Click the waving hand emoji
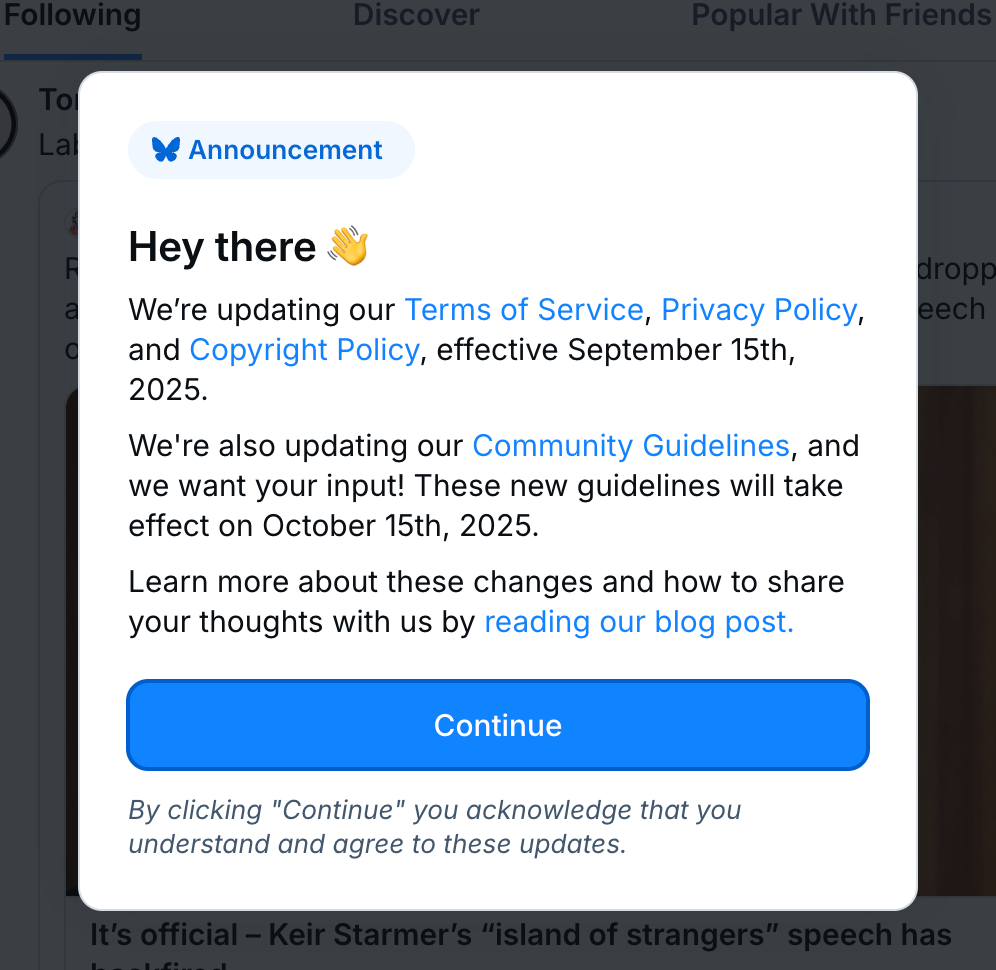This screenshot has width=996, height=970. tap(348, 247)
